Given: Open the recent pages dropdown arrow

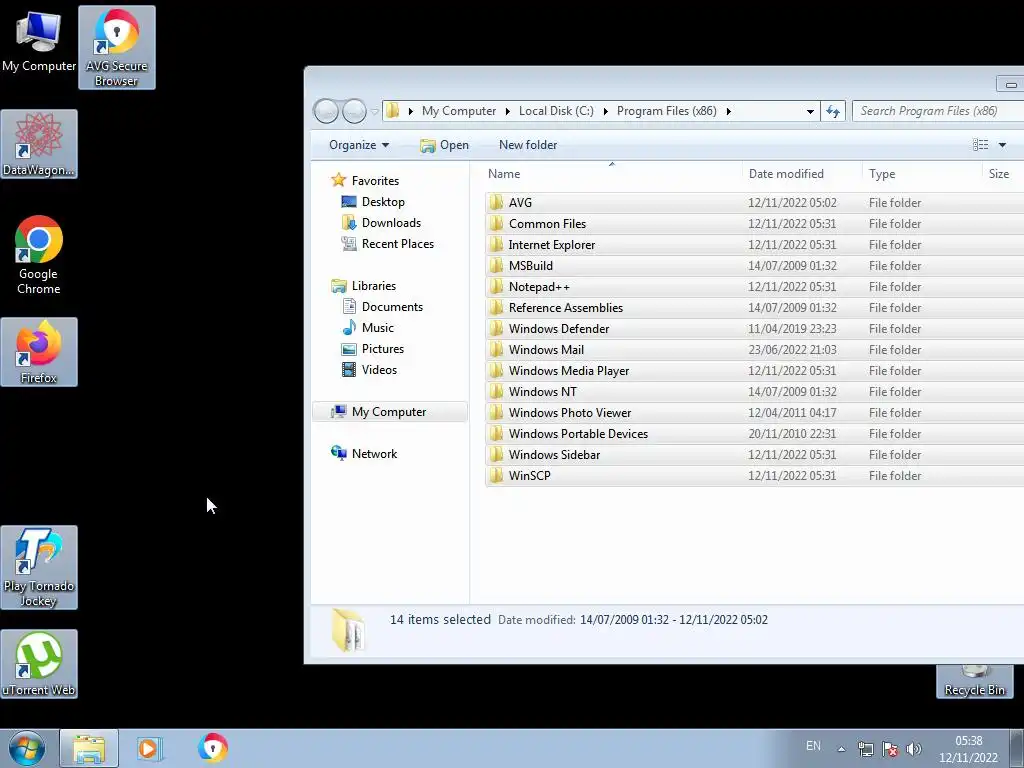Looking at the screenshot, I should (x=374, y=112).
